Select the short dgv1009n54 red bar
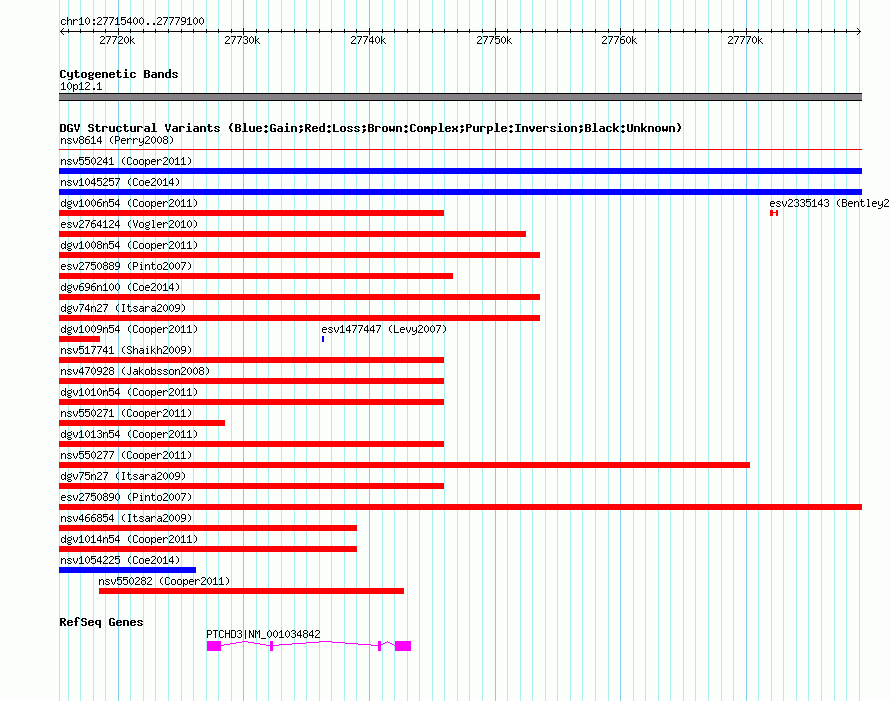This screenshot has width=890, height=701. pos(79,339)
